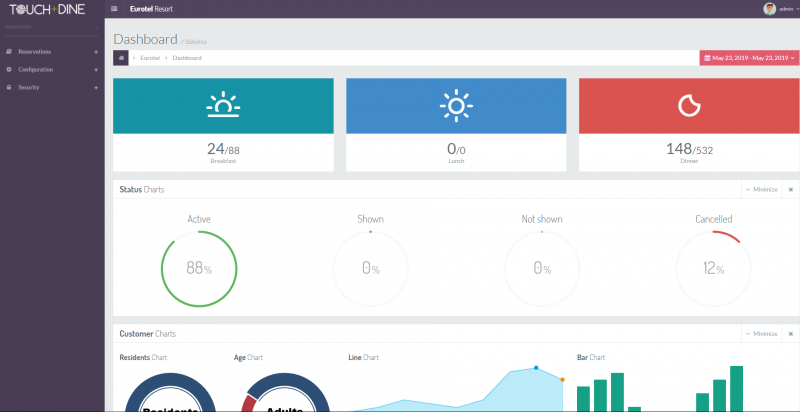This screenshot has height=412, width=800.
Task: Click the home breadcrumb icon
Action: click(121, 58)
